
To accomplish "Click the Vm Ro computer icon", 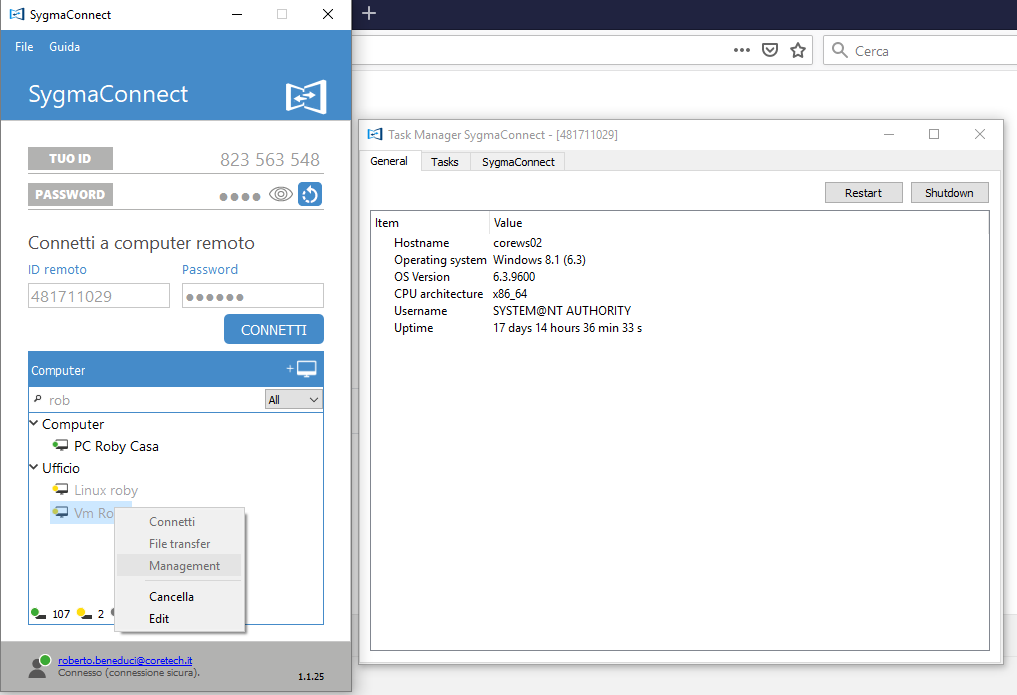I will pos(60,512).
